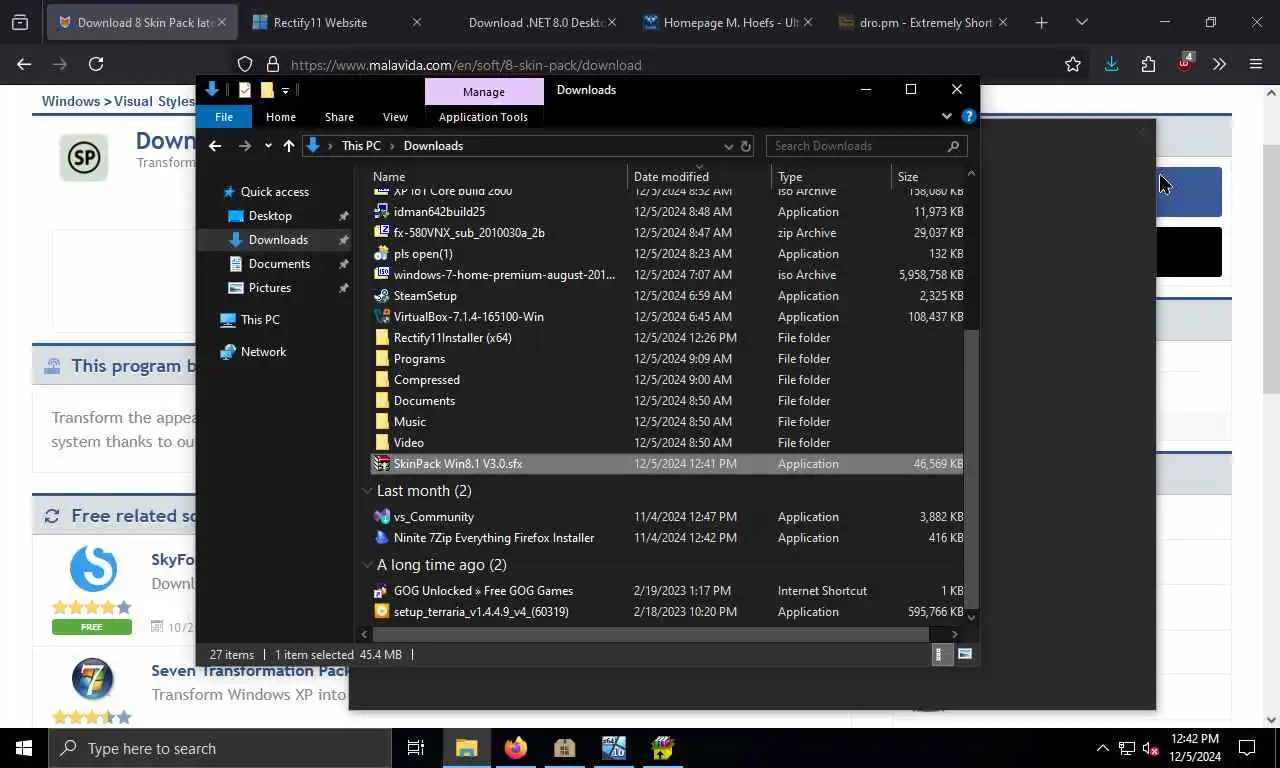Viewport: 1280px width, 768px height.
Task: Select VirtualBox-7.1.4 installer icon
Action: tap(381, 317)
